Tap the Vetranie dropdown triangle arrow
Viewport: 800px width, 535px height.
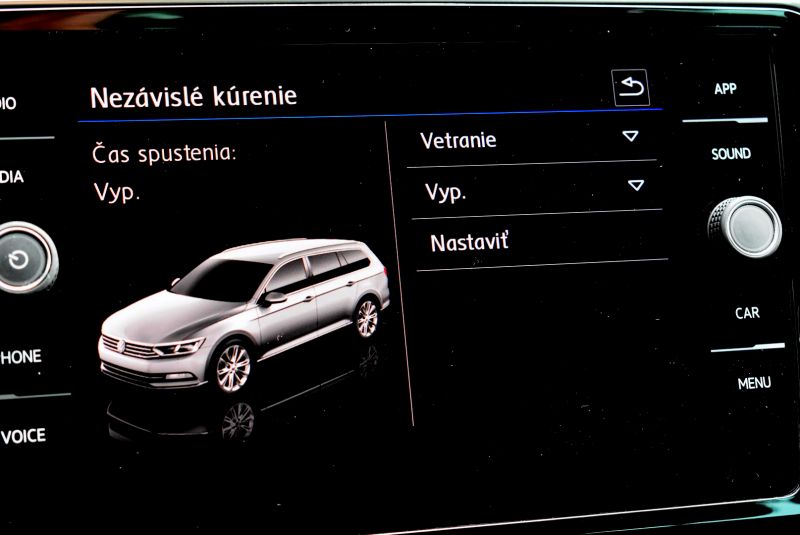(x=631, y=136)
